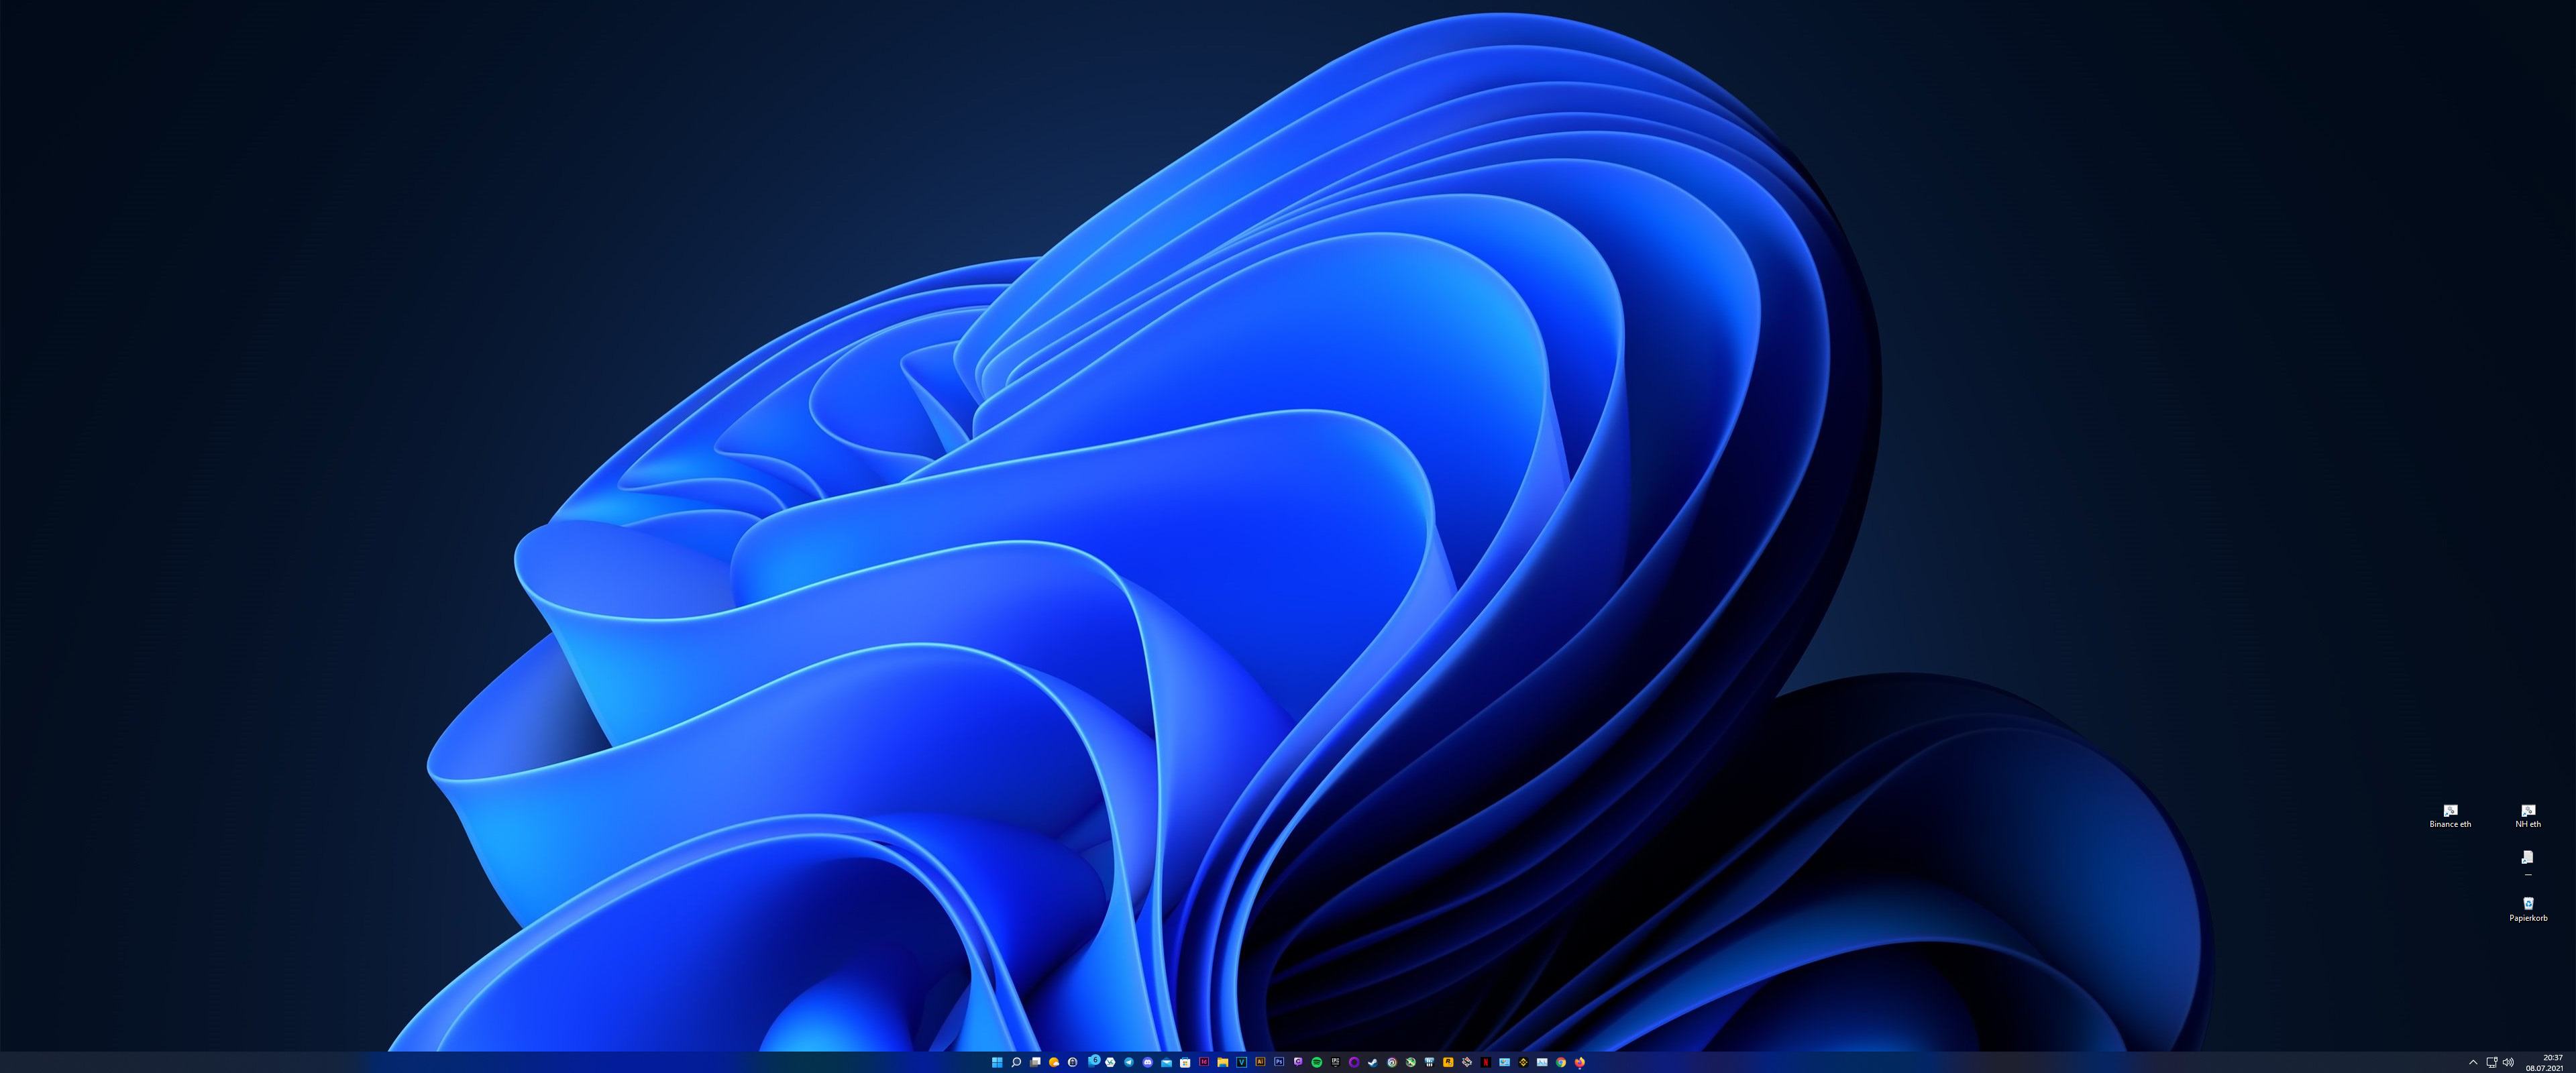Open the green hexagon V app
This screenshot has width=2576, height=1073.
coord(1111,1062)
